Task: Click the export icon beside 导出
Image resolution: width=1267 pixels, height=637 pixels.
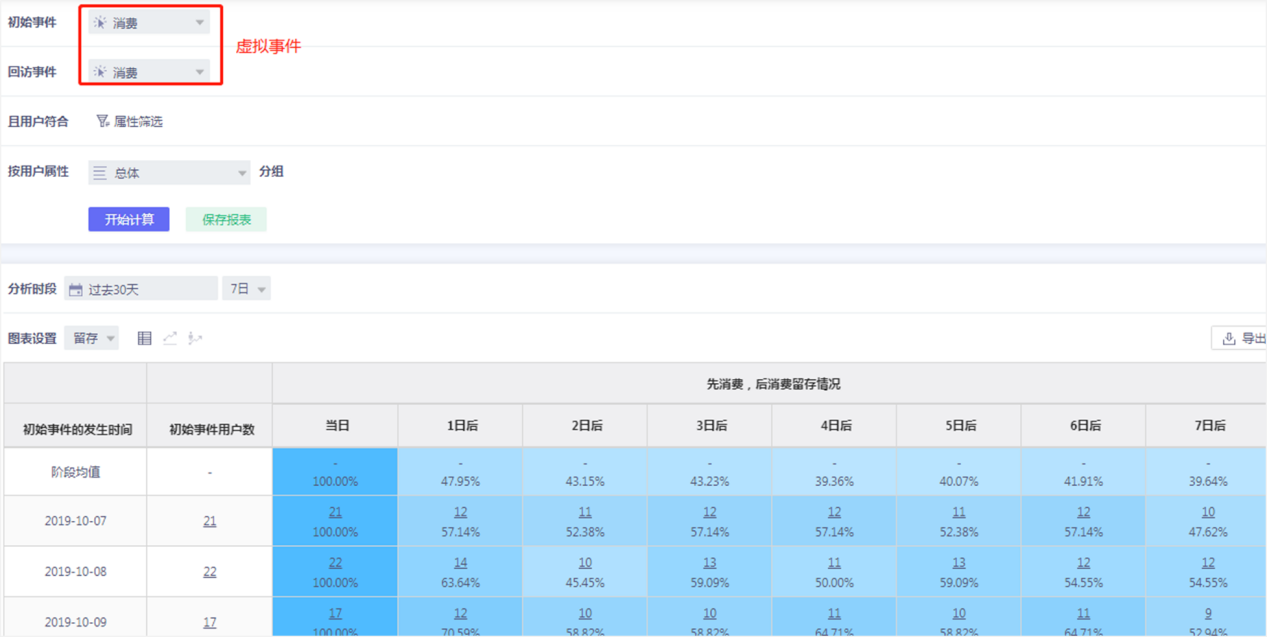Action: [1228, 339]
